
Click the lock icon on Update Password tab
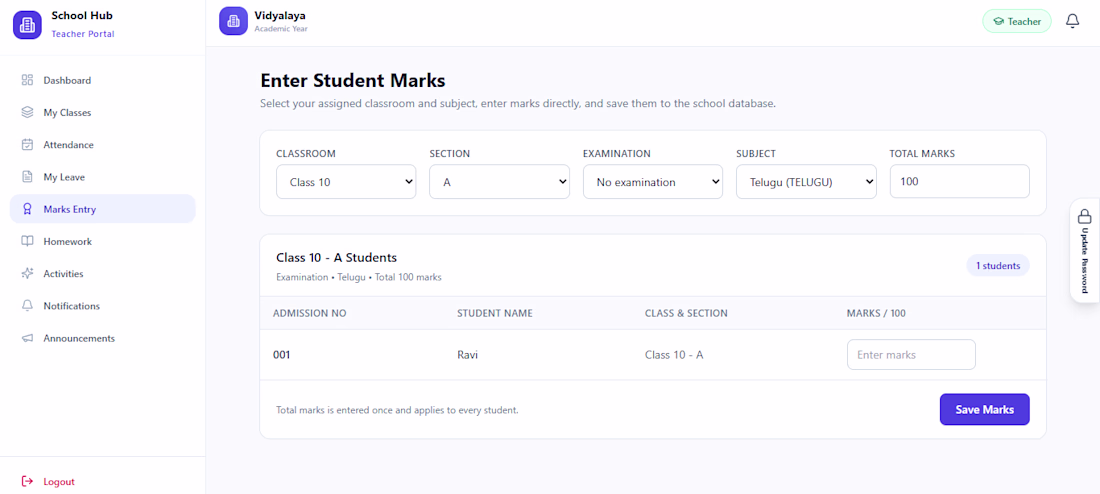(1085, 215)
